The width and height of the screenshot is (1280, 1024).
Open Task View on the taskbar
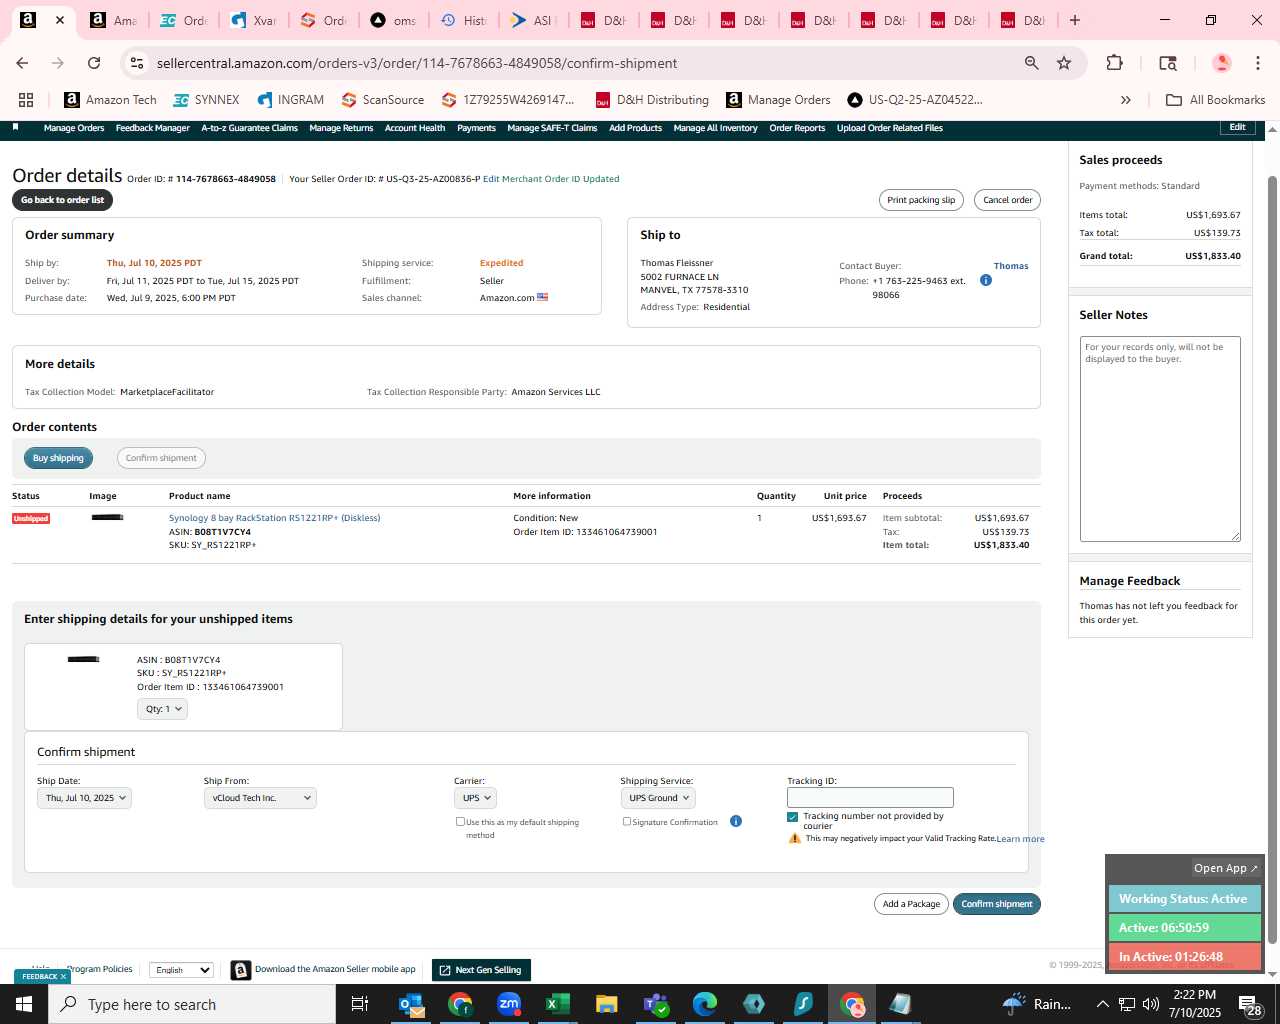360,1004
